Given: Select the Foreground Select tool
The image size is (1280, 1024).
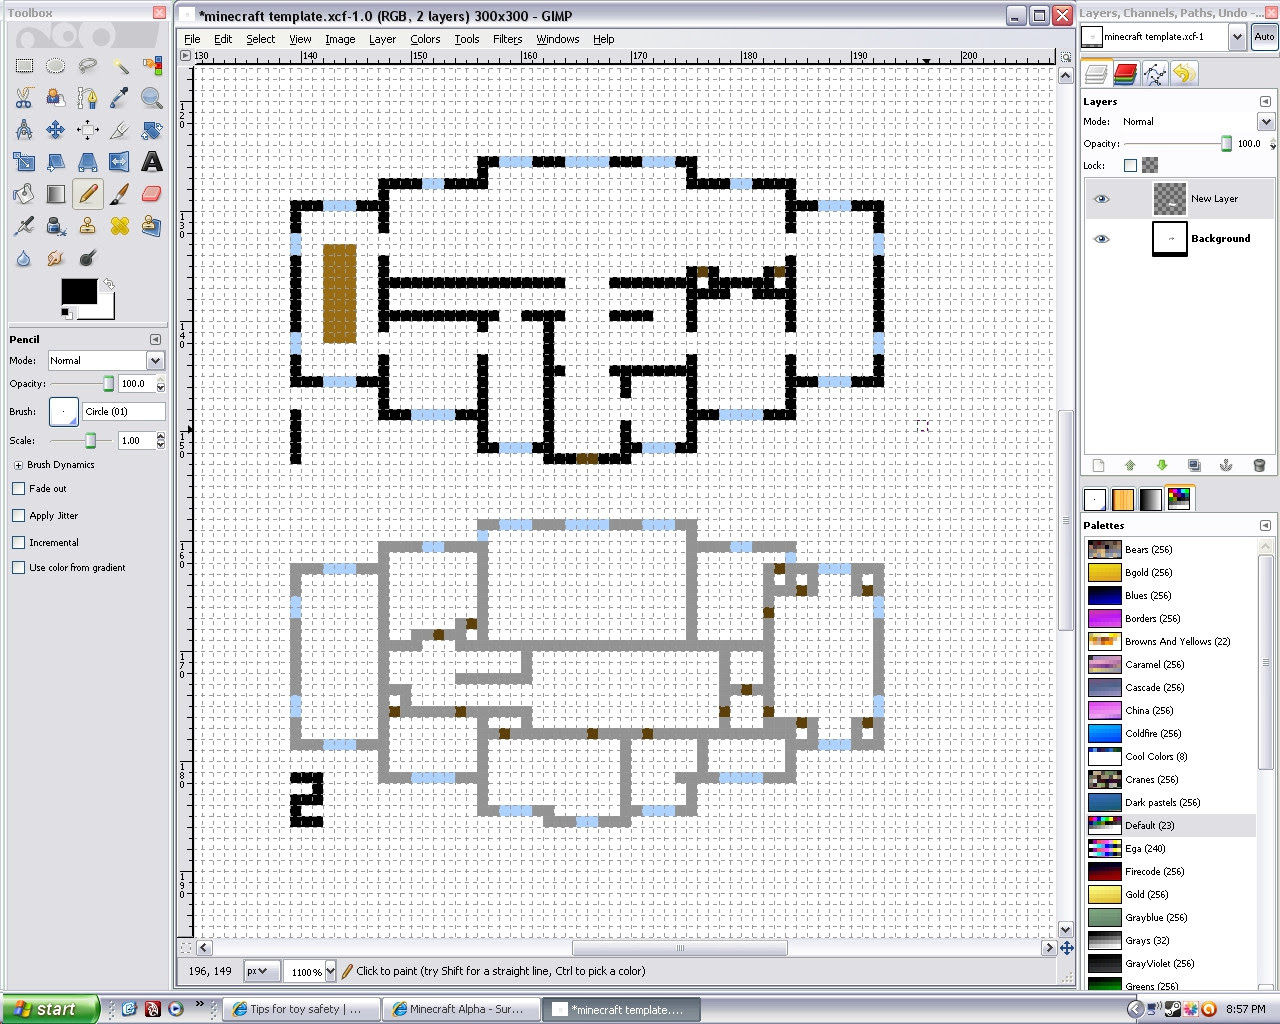Looking at the screenshot, I should pos(56,98).
